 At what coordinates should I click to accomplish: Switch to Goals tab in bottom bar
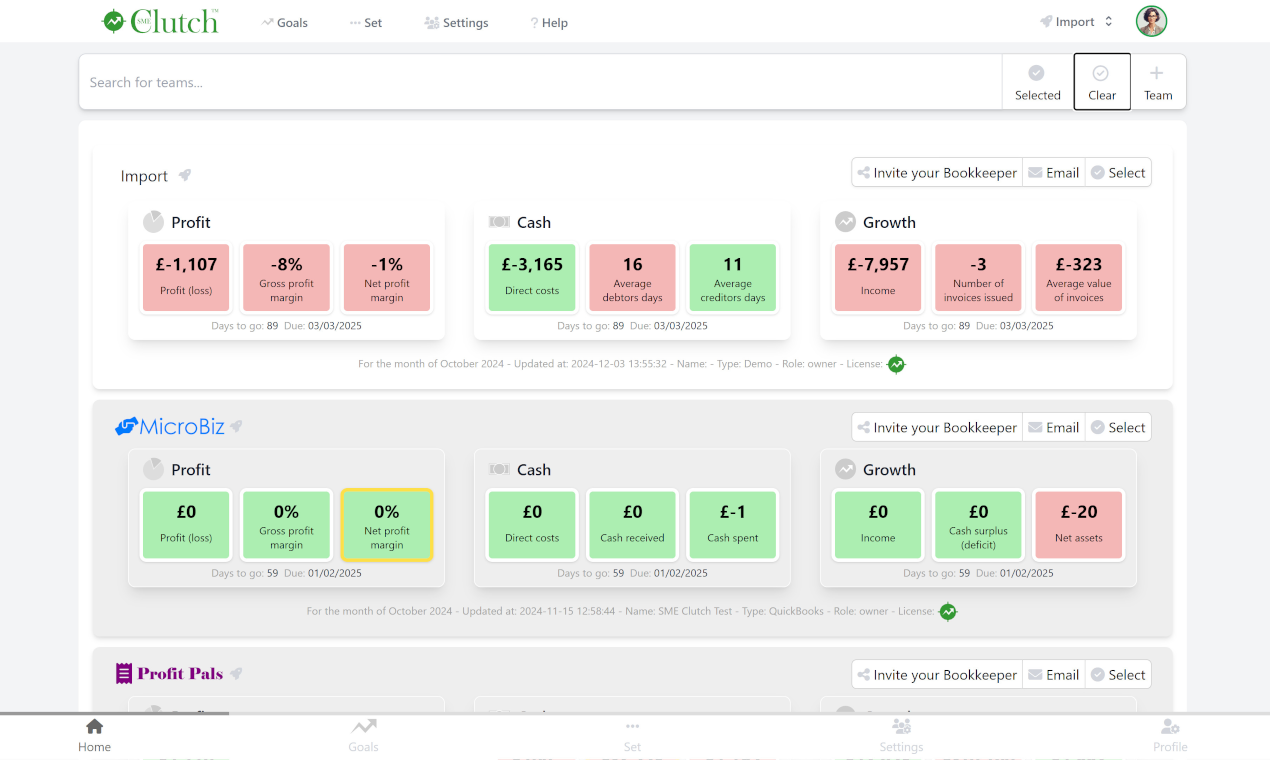click(363, 736)
